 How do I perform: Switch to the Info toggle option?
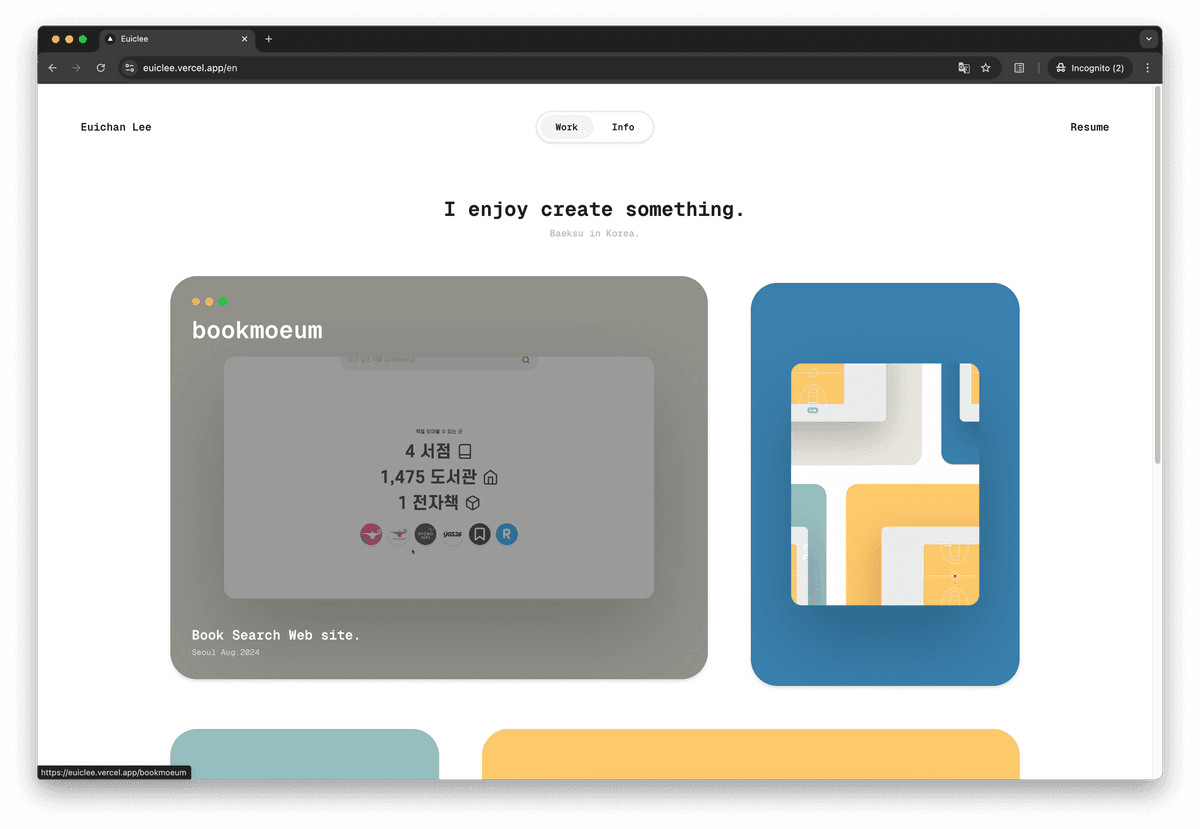pyautogui.click(x=623, y=127)
